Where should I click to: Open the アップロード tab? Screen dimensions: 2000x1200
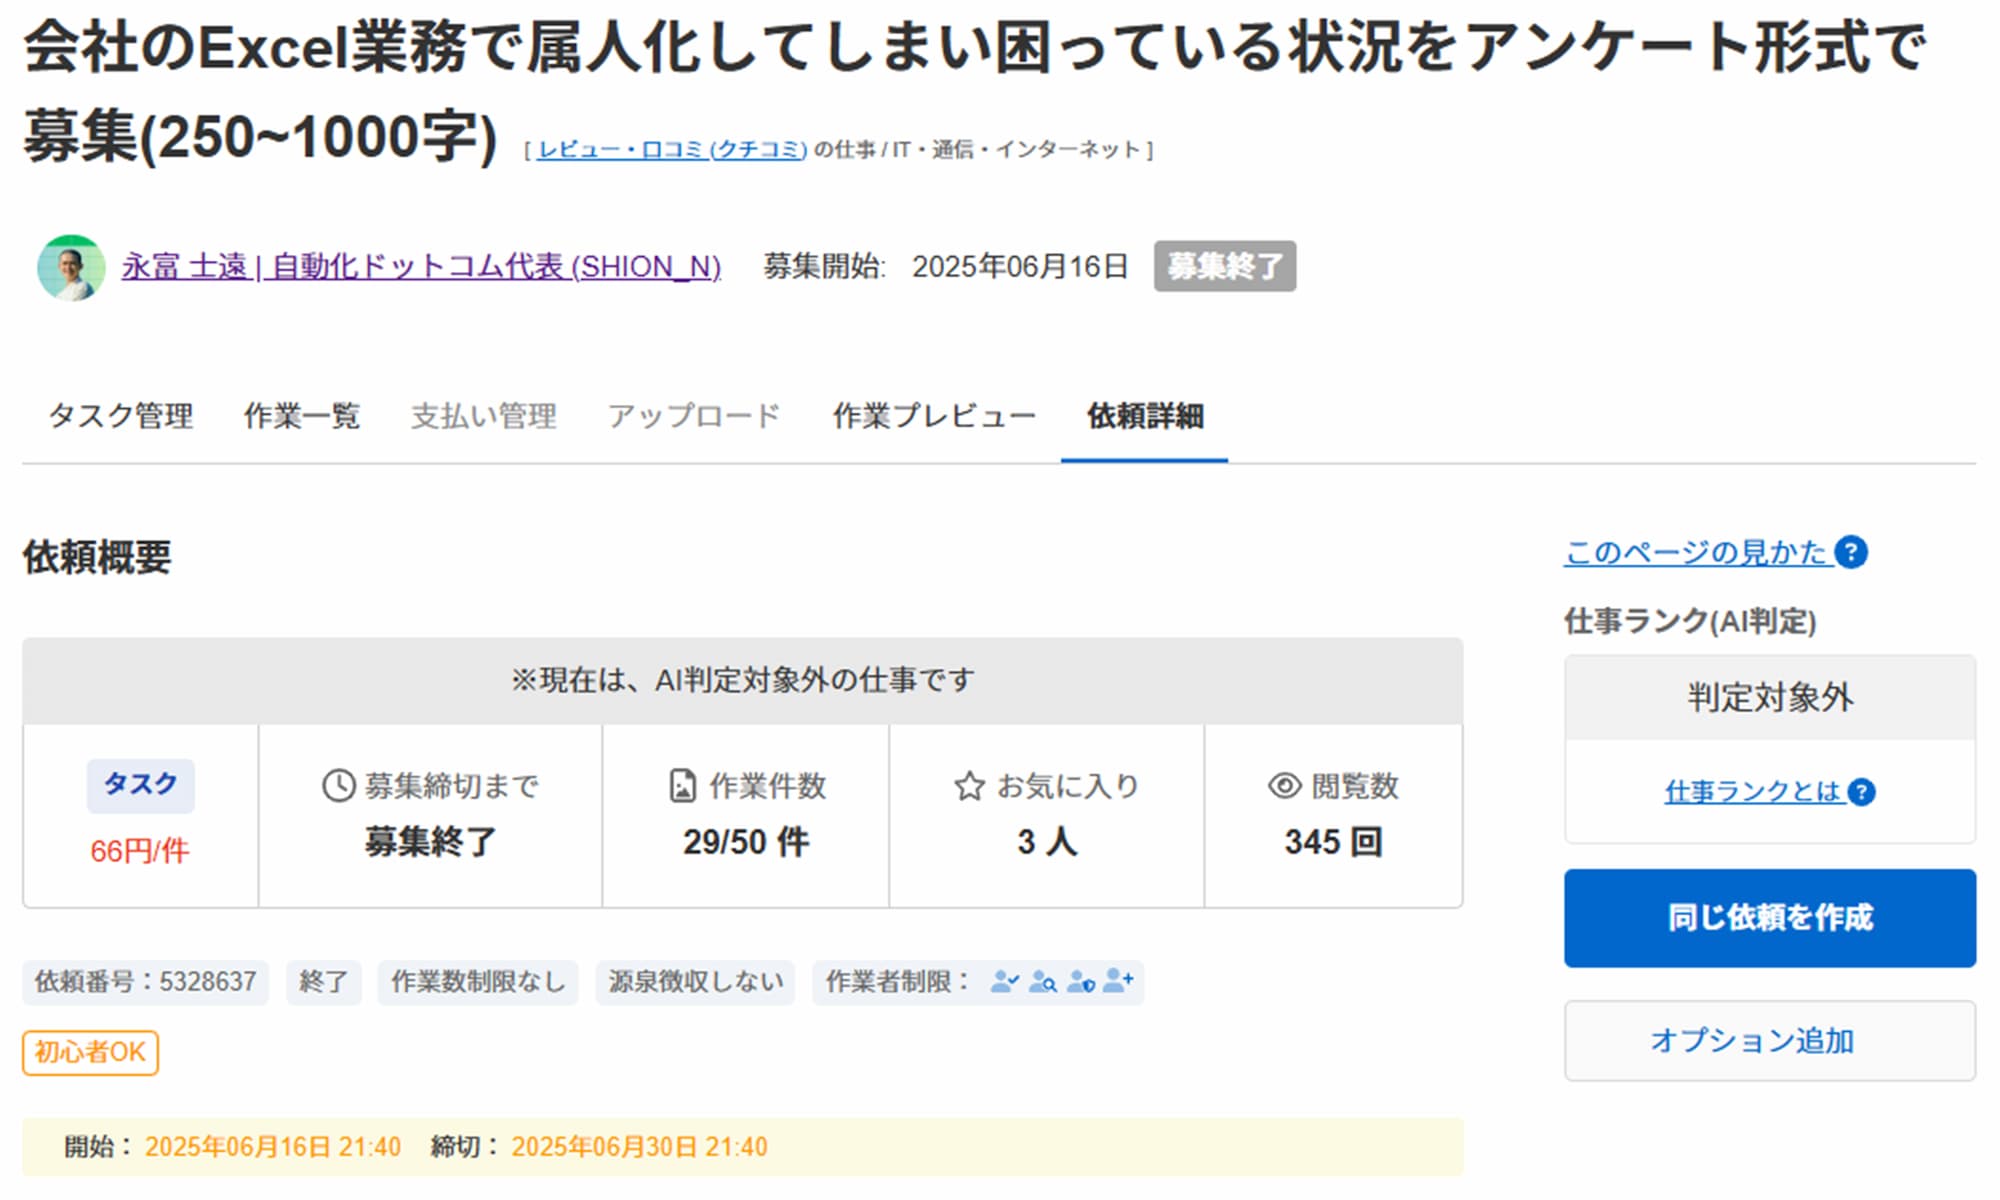pos(694,417)
